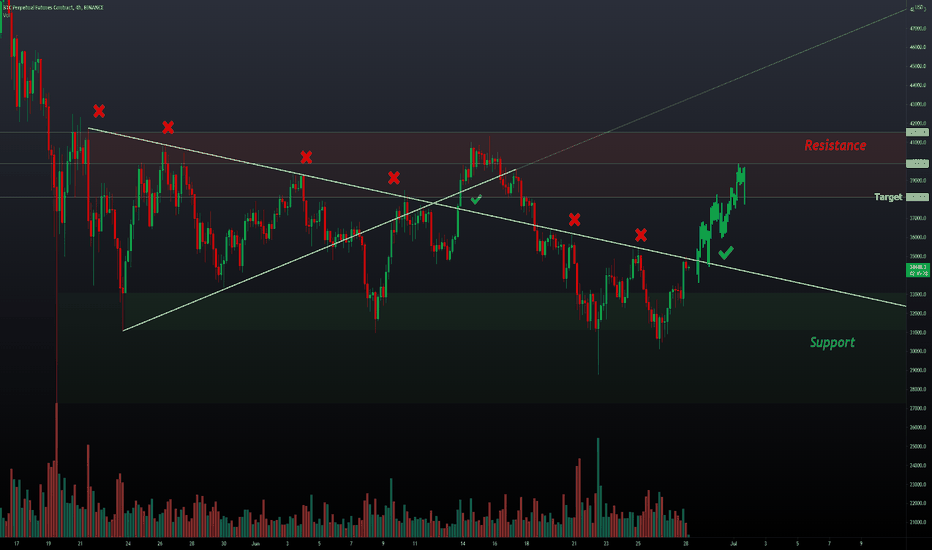
Task: Click the 17 date label on time axis
Action: (x=17, y=543)
